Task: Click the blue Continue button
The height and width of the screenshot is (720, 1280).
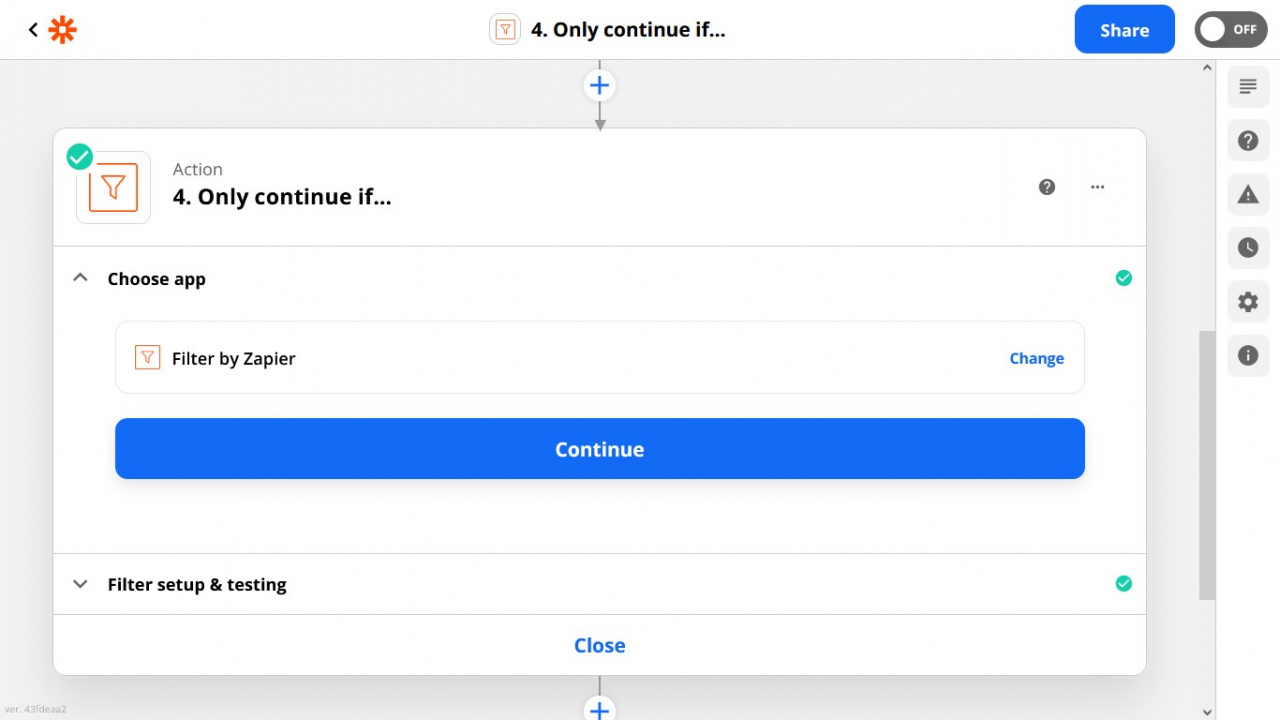Action: (x=600, y=449)
